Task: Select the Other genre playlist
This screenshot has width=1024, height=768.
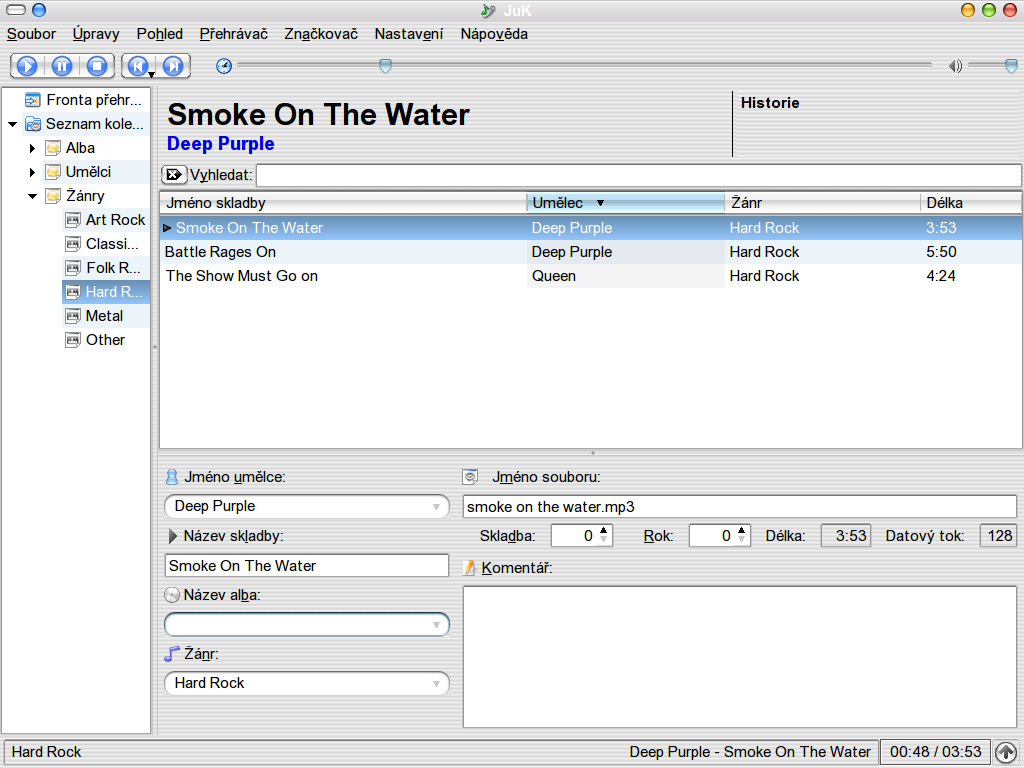Action: 106,340
